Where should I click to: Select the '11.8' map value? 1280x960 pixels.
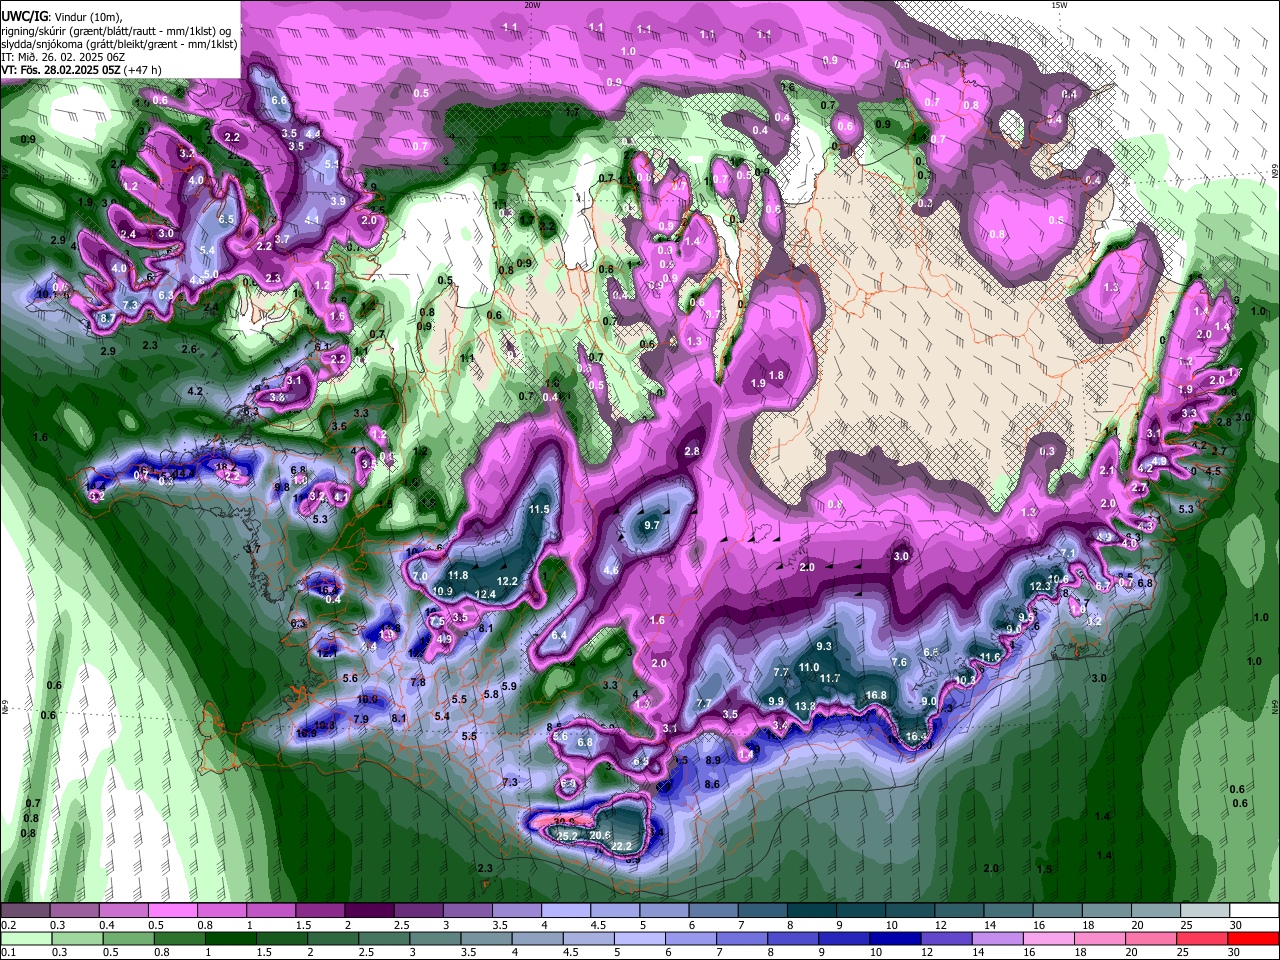458,575
